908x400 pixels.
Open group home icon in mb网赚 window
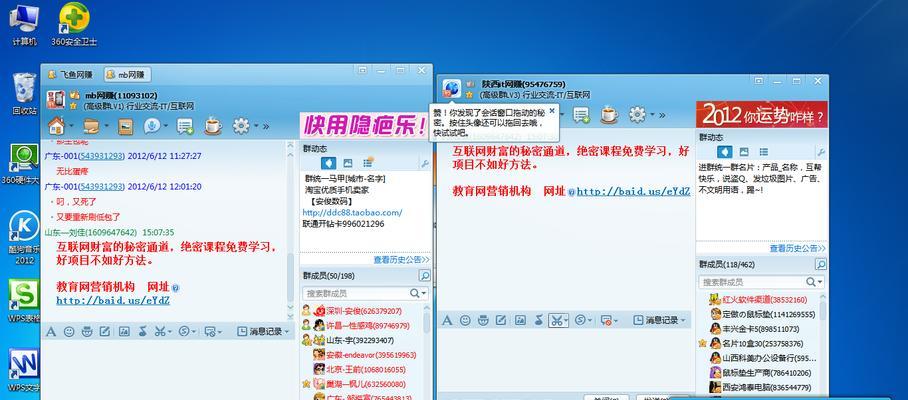pyautogui.click(x=56, y=125)
